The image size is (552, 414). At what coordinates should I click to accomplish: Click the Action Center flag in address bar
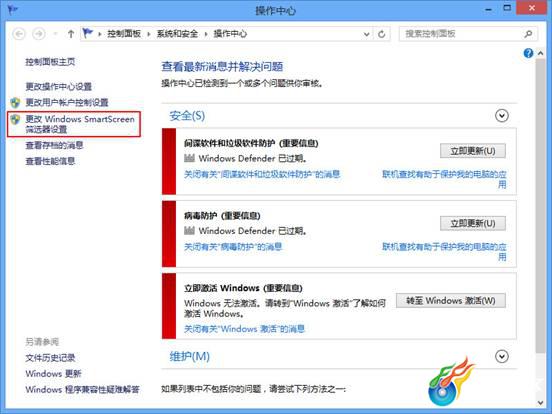point(87,33)
